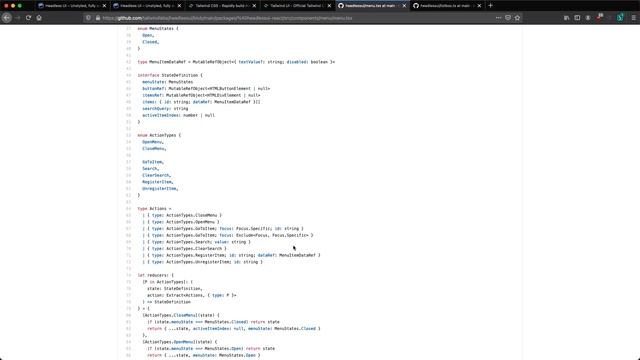Click the browser forward arrow
This screenshot has width=640, height=360.
[18, 18]
